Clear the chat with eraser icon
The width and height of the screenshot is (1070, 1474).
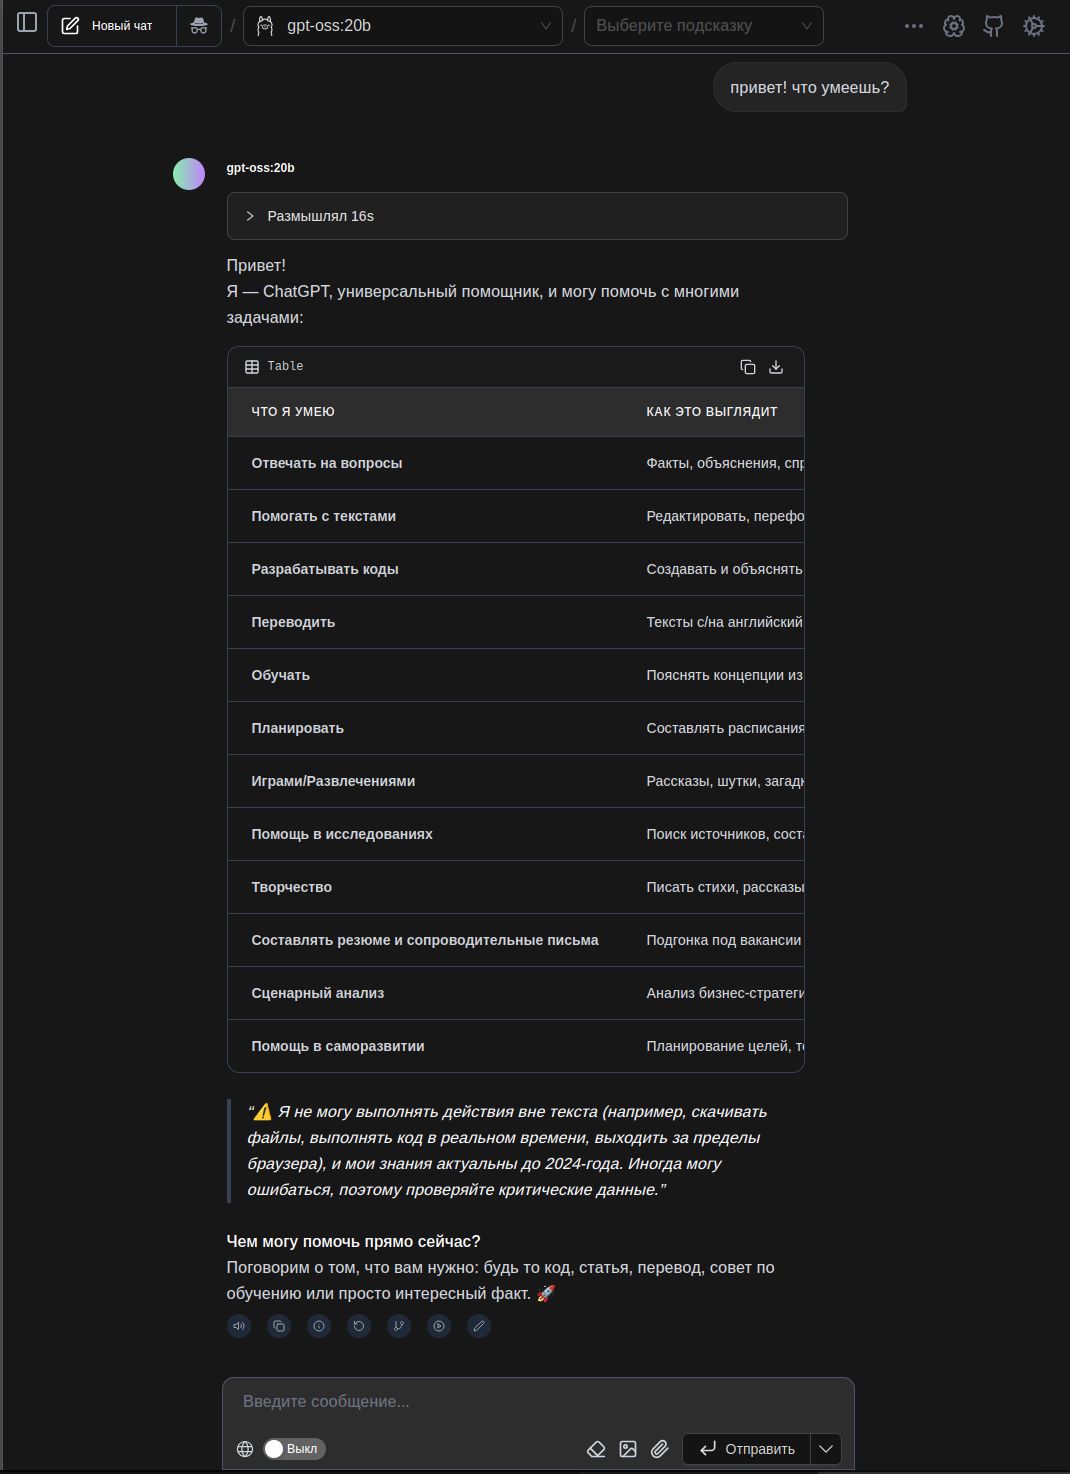(x=596, y=1449)
